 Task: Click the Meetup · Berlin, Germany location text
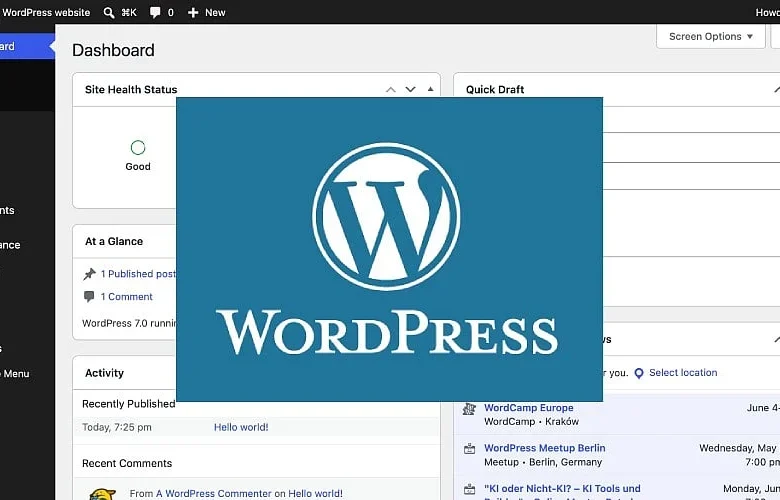543,462
